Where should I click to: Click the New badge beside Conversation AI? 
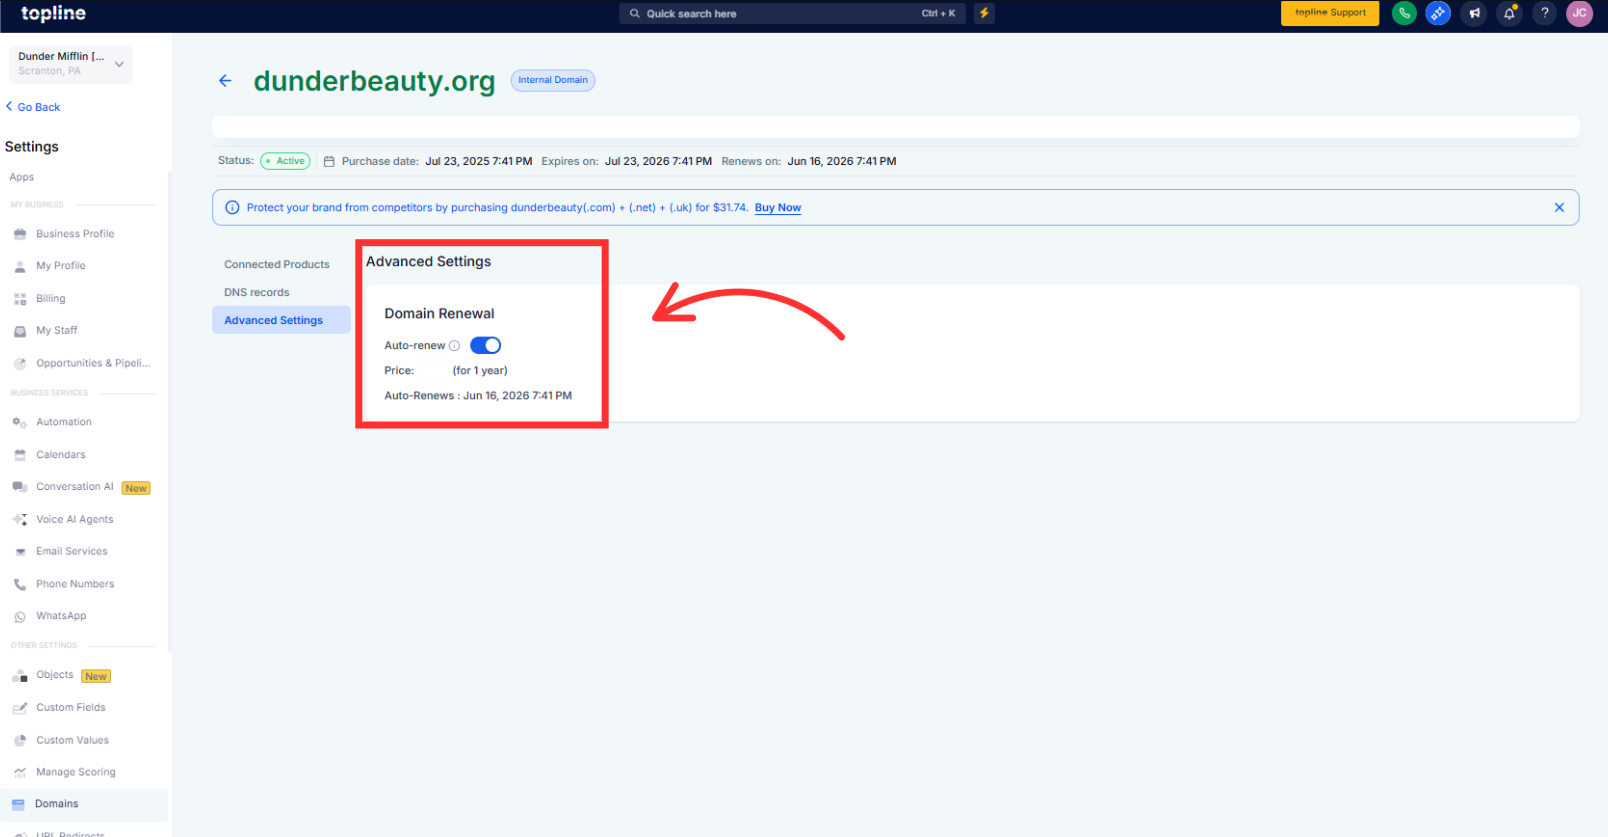tap(136, 489)
